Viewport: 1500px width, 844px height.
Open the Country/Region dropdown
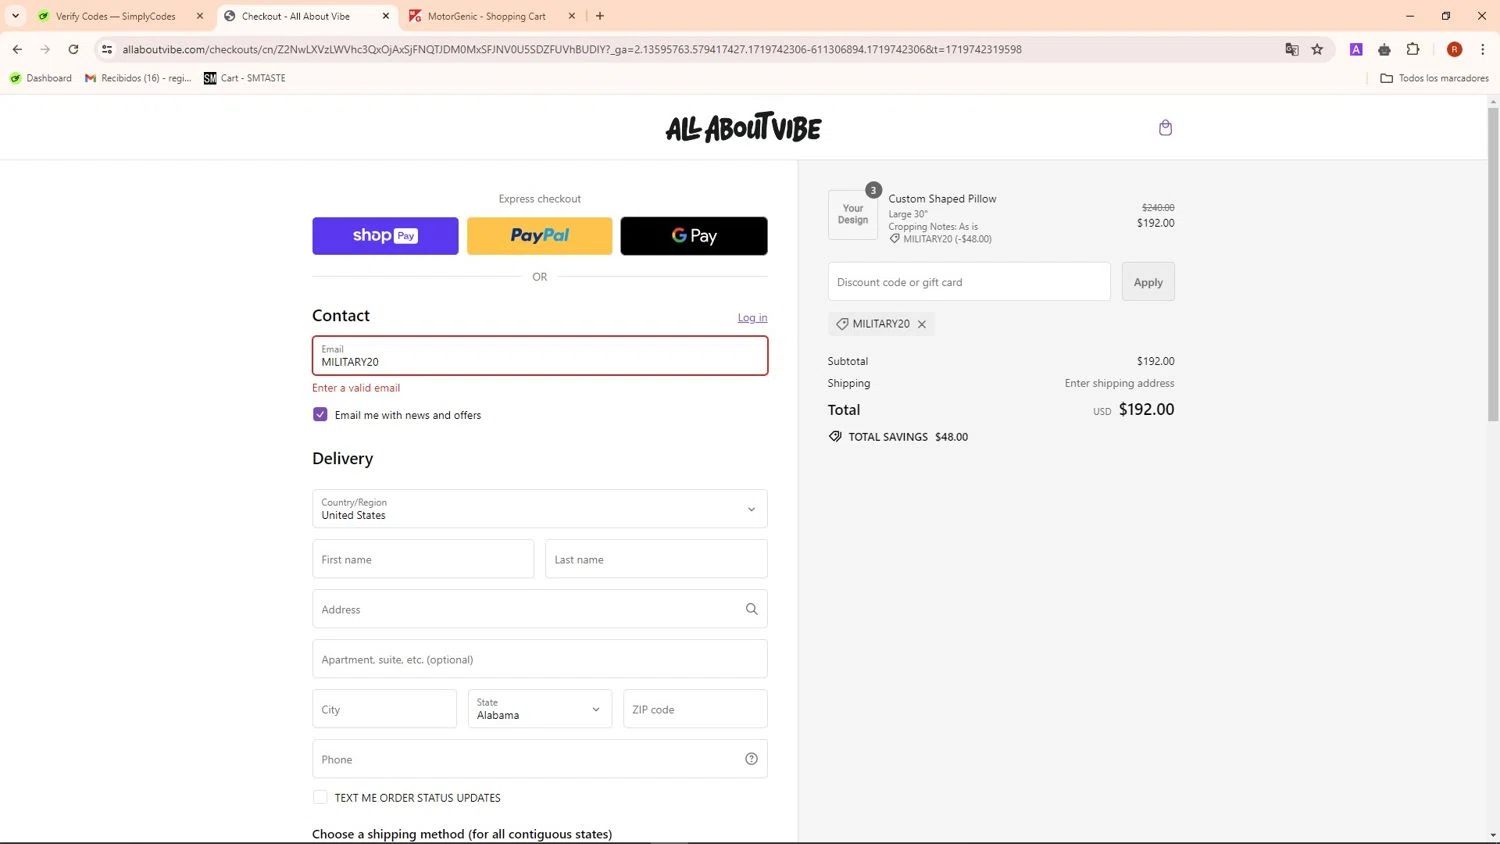tap(540, 509)
